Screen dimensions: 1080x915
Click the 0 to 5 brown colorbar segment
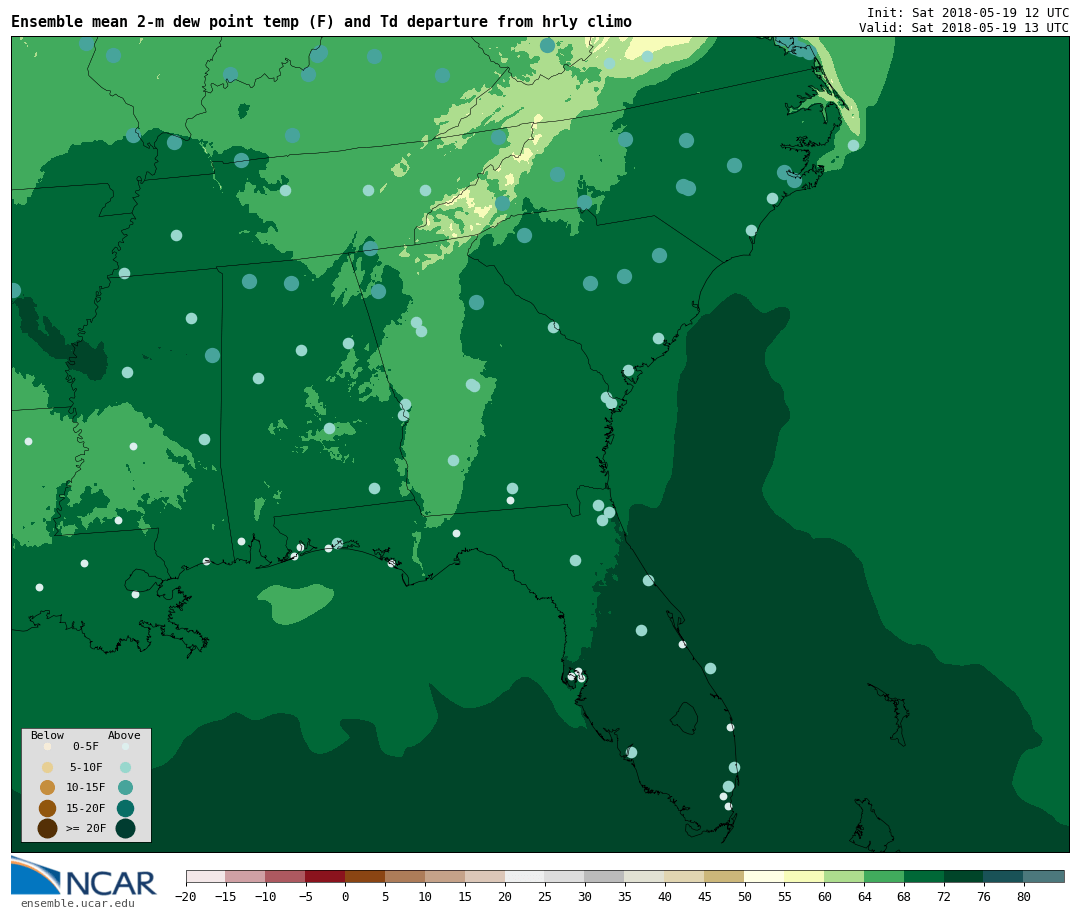(366, 876)
